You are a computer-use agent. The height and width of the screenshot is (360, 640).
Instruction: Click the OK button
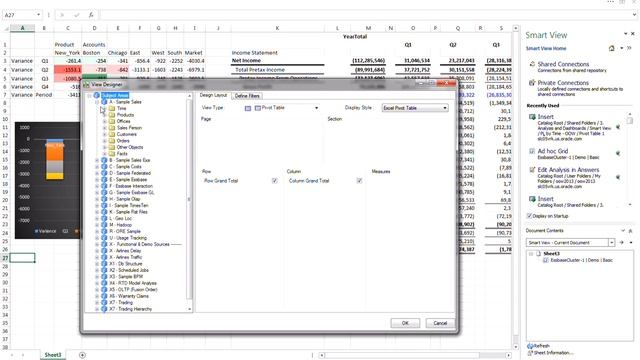pos(405,323)
